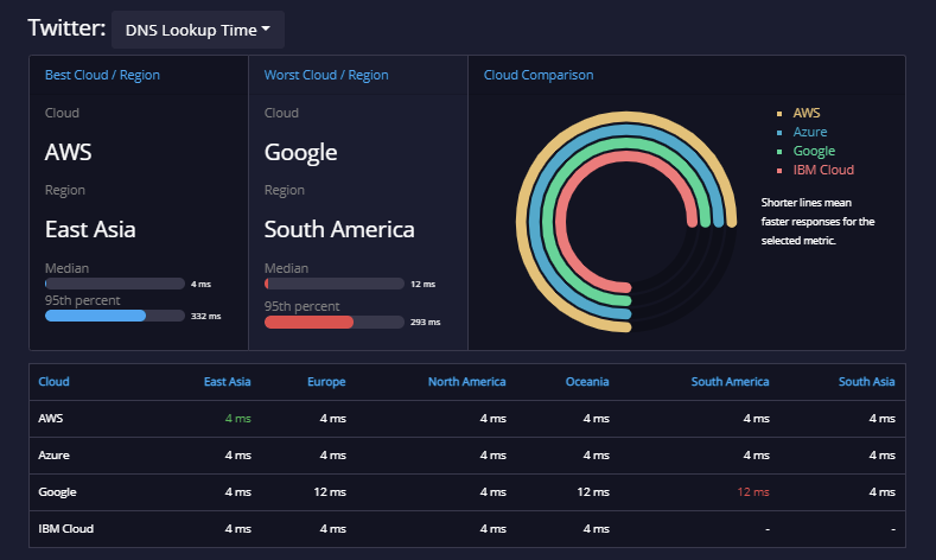This screenshot has height=560, width=936.
Task: Select AWS in the chart legend
Action: (x=806, y=113)
